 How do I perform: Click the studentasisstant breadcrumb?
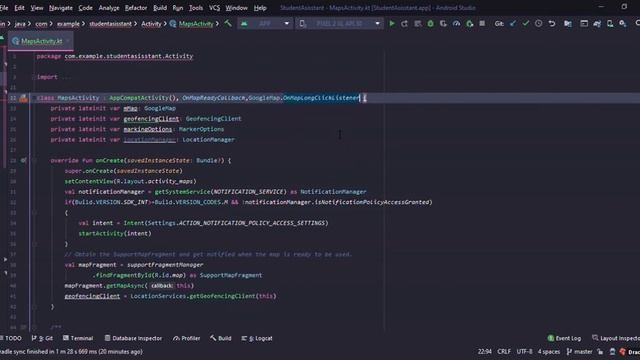[x=110, y=24]
